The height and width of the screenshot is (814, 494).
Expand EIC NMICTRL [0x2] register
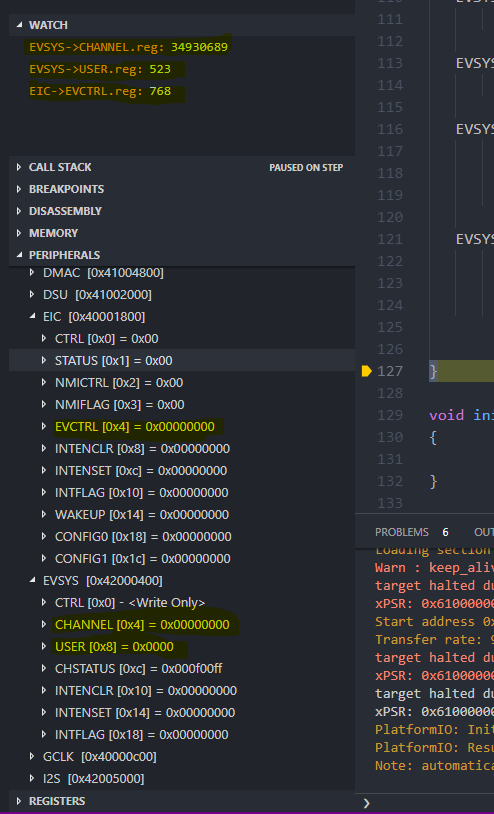click(45, 383)
